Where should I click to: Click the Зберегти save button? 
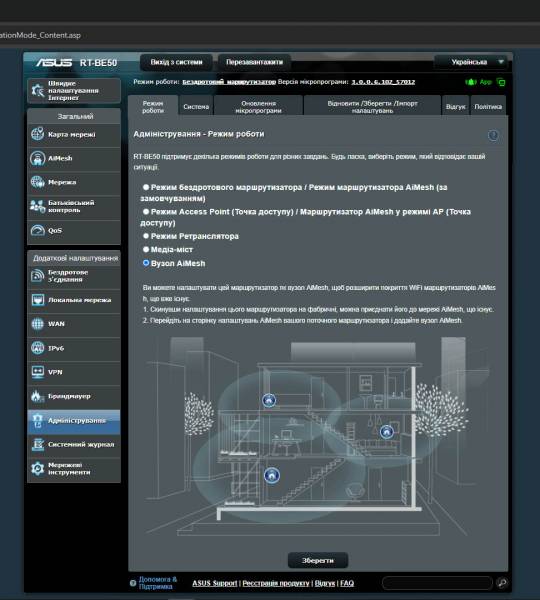[318, 560]
